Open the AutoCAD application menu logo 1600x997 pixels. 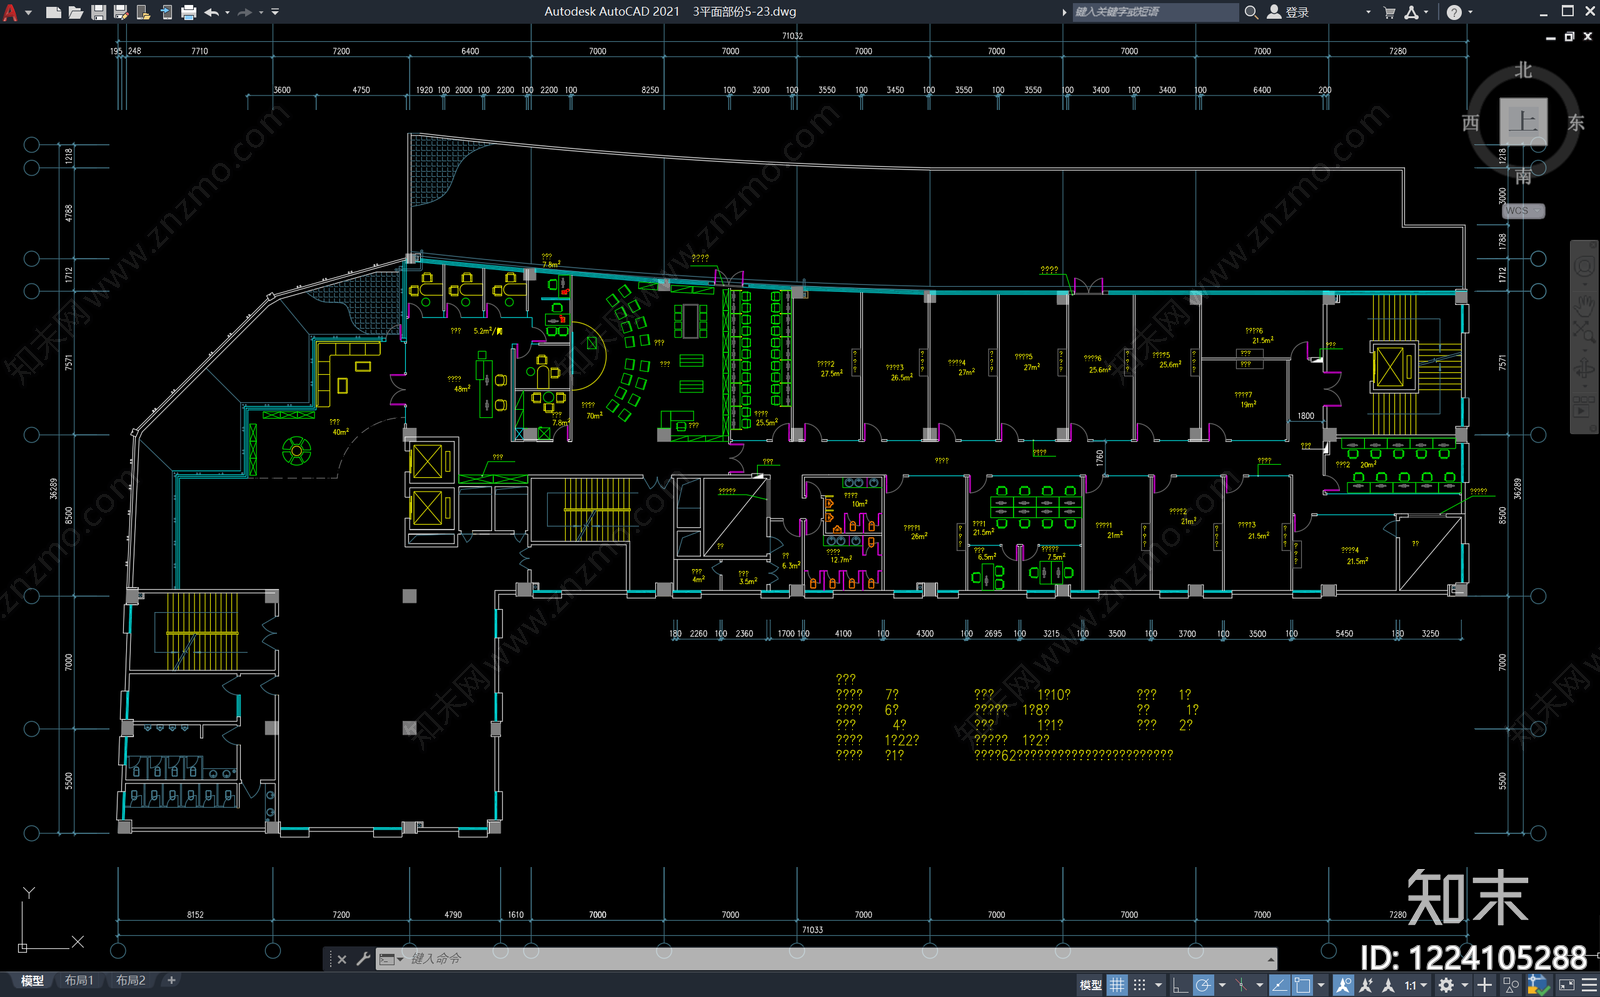[x=10, y=12]
